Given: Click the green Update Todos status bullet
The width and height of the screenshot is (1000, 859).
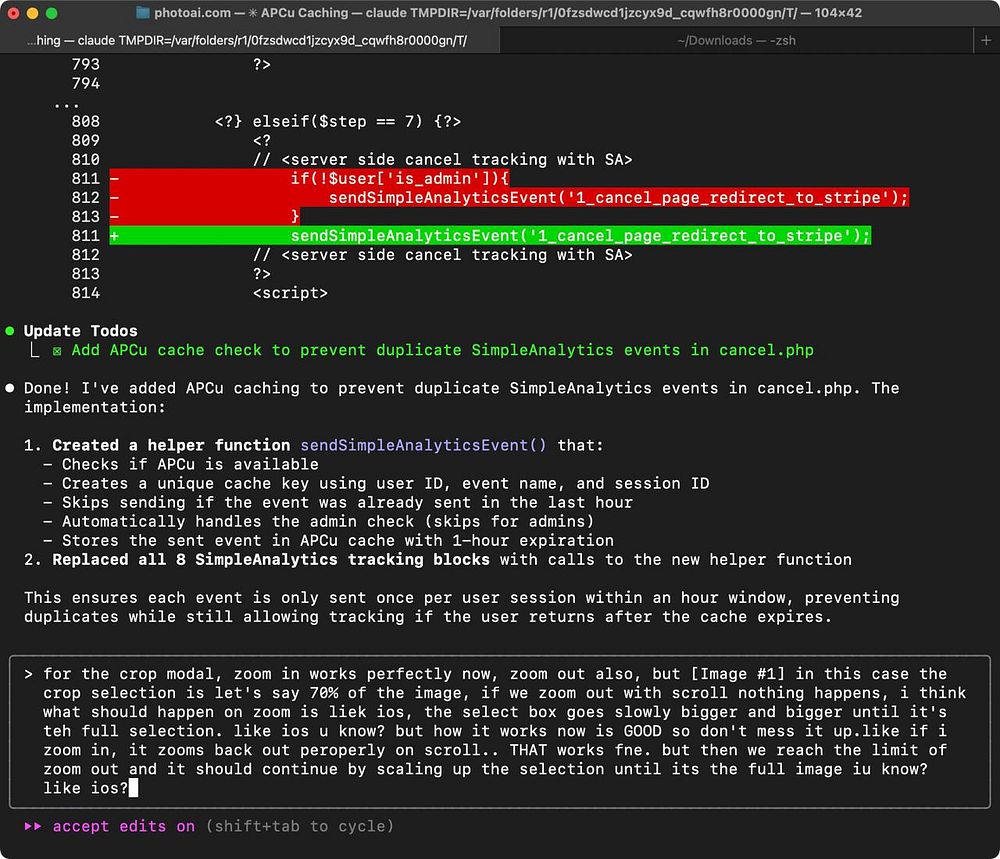Looking at the screenshot, I should click(x=10, y=331).
